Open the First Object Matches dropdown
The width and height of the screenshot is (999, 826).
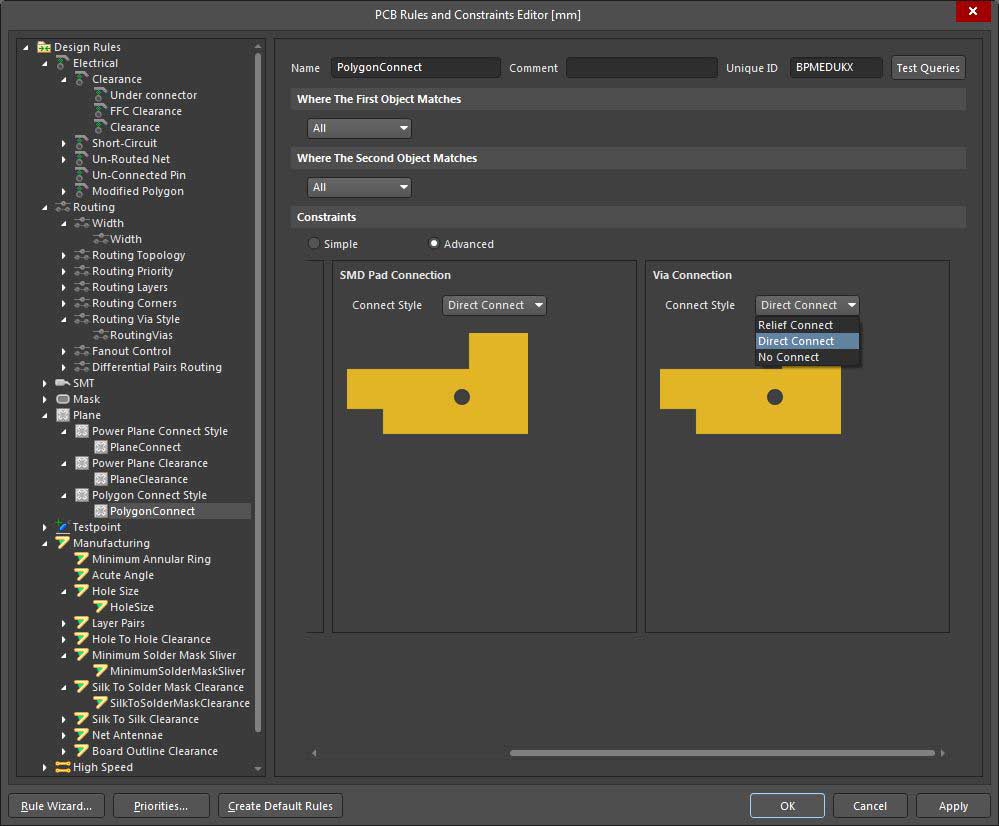[359, 128]
